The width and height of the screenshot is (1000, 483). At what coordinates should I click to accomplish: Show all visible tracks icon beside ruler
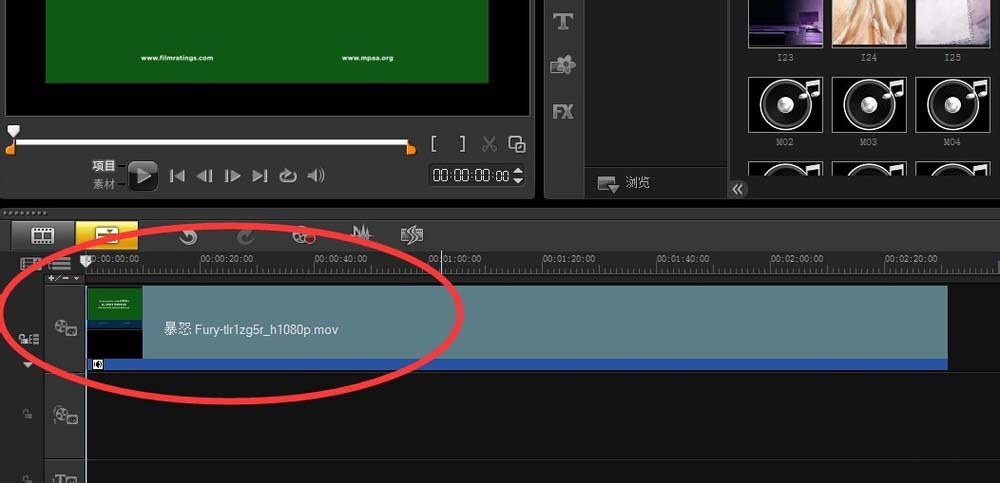[30, 263]
